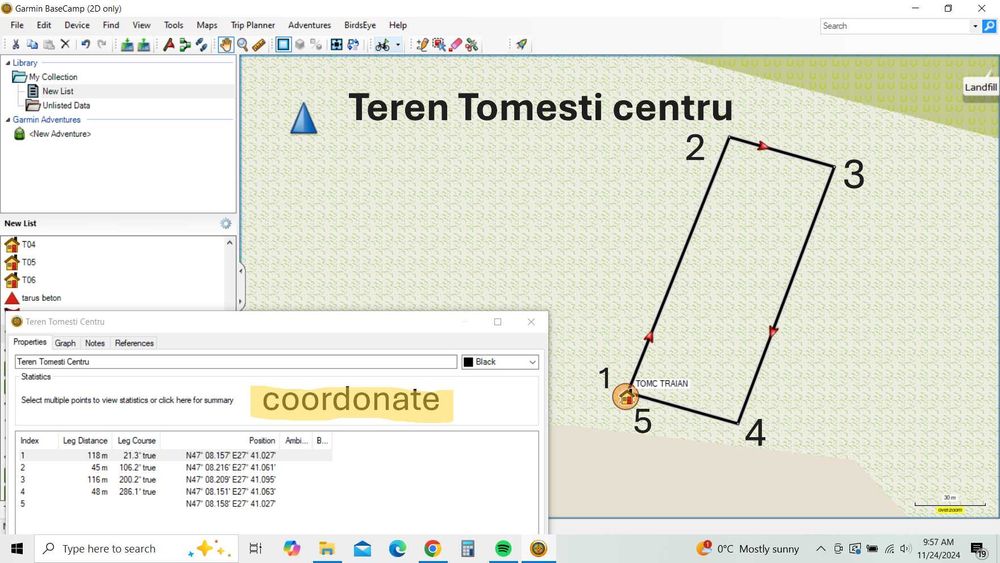Image resolution: width=1000 pixels, height=563 pixels.
Task: Open the File menu
Action: (x=17, y=26)
